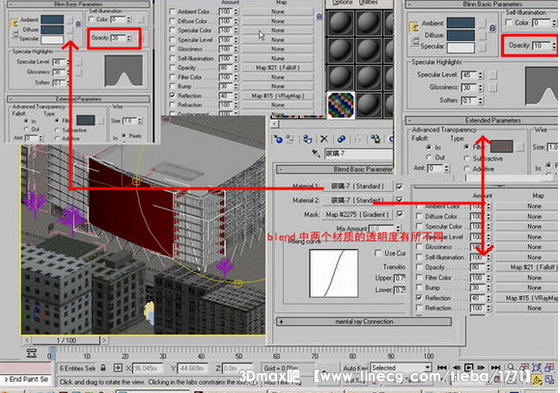Jump to the animation start frame
Viewport: 560px width, 393px height.
tap(442, 368)
